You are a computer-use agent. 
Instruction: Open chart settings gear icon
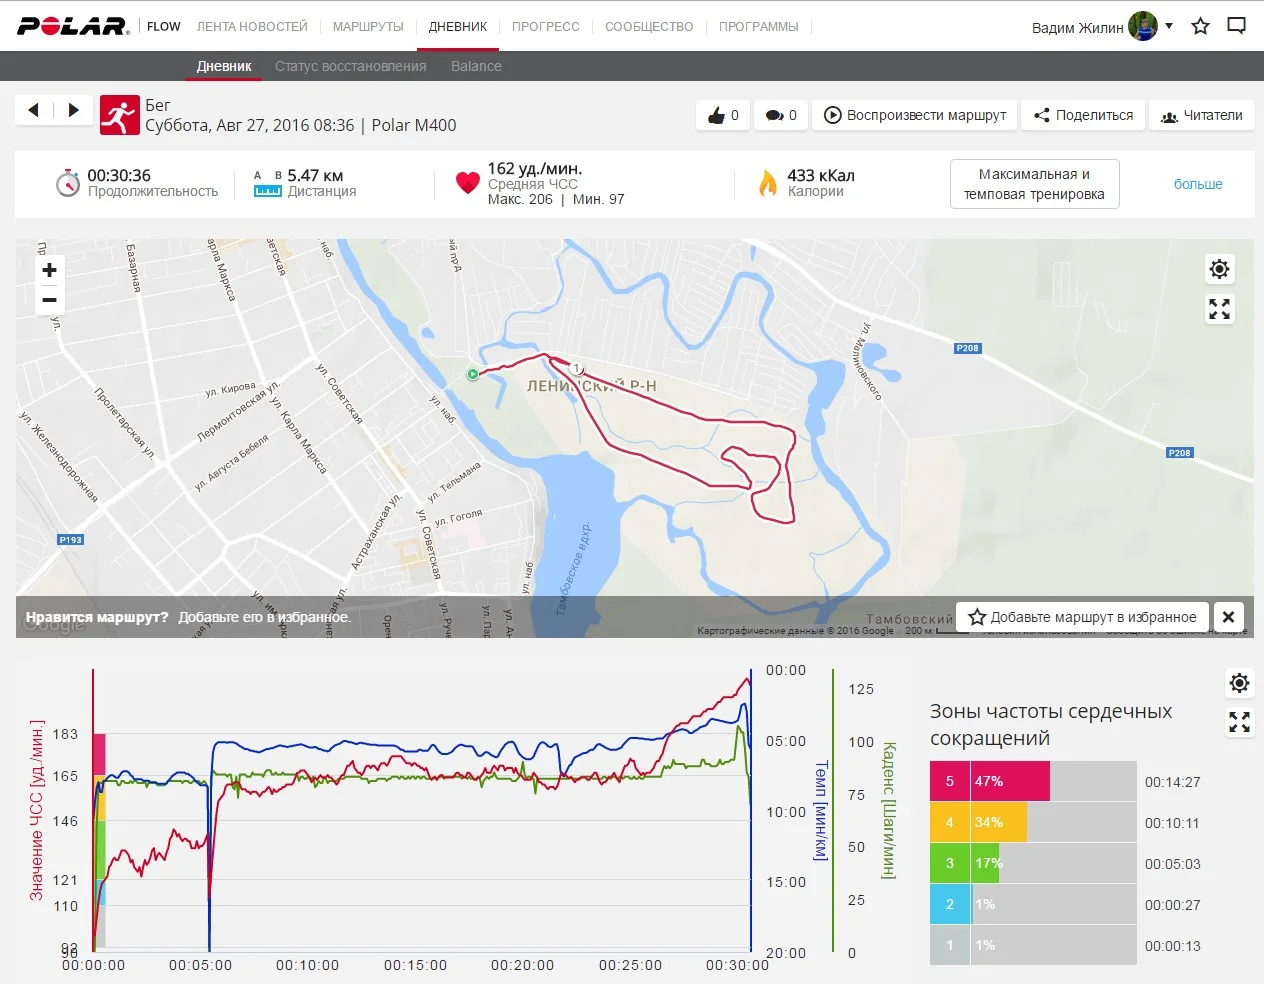1239,683
